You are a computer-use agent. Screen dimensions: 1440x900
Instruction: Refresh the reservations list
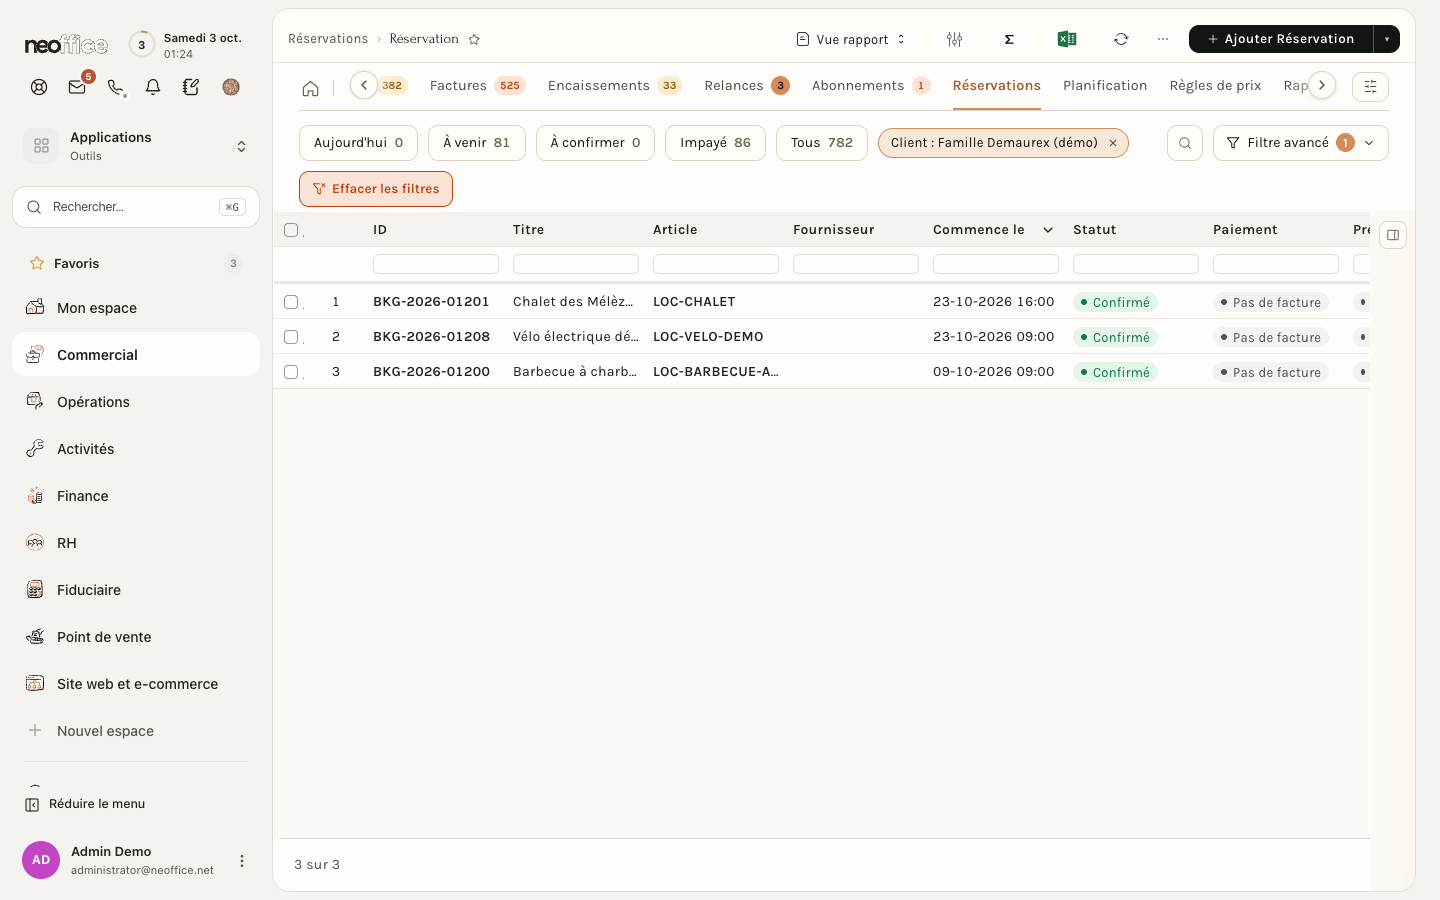[1121, 39]
